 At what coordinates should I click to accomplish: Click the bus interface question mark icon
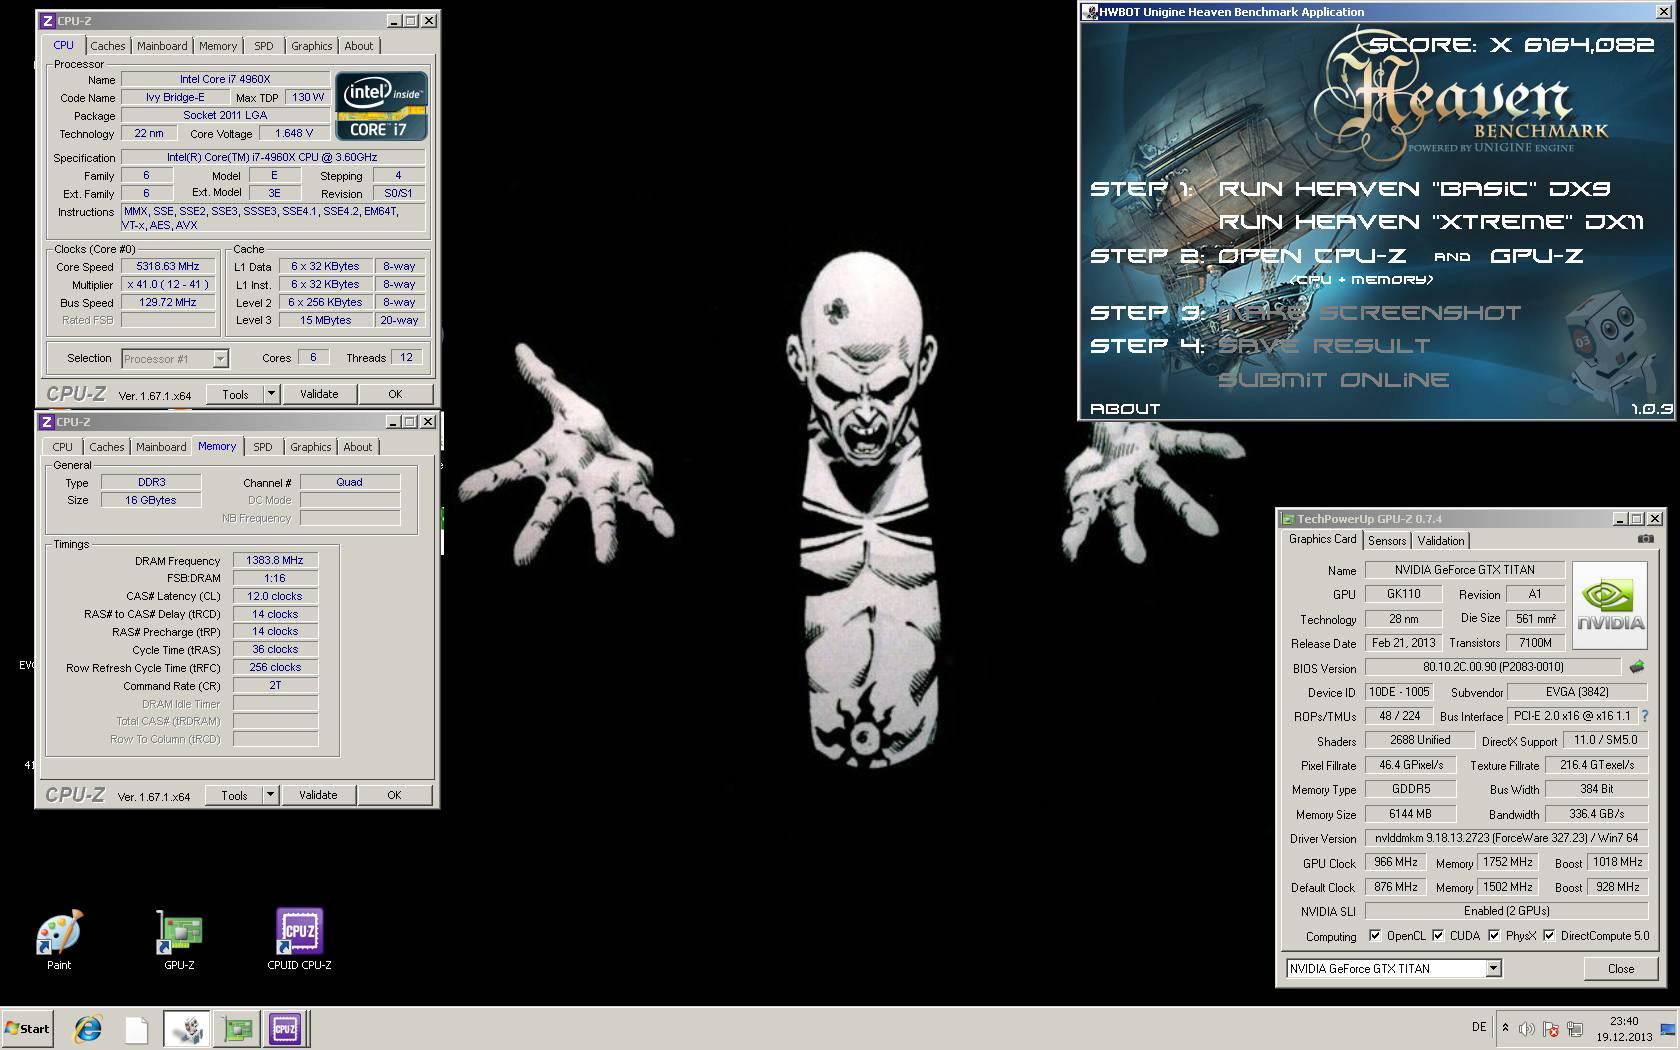pos(1645,716)
